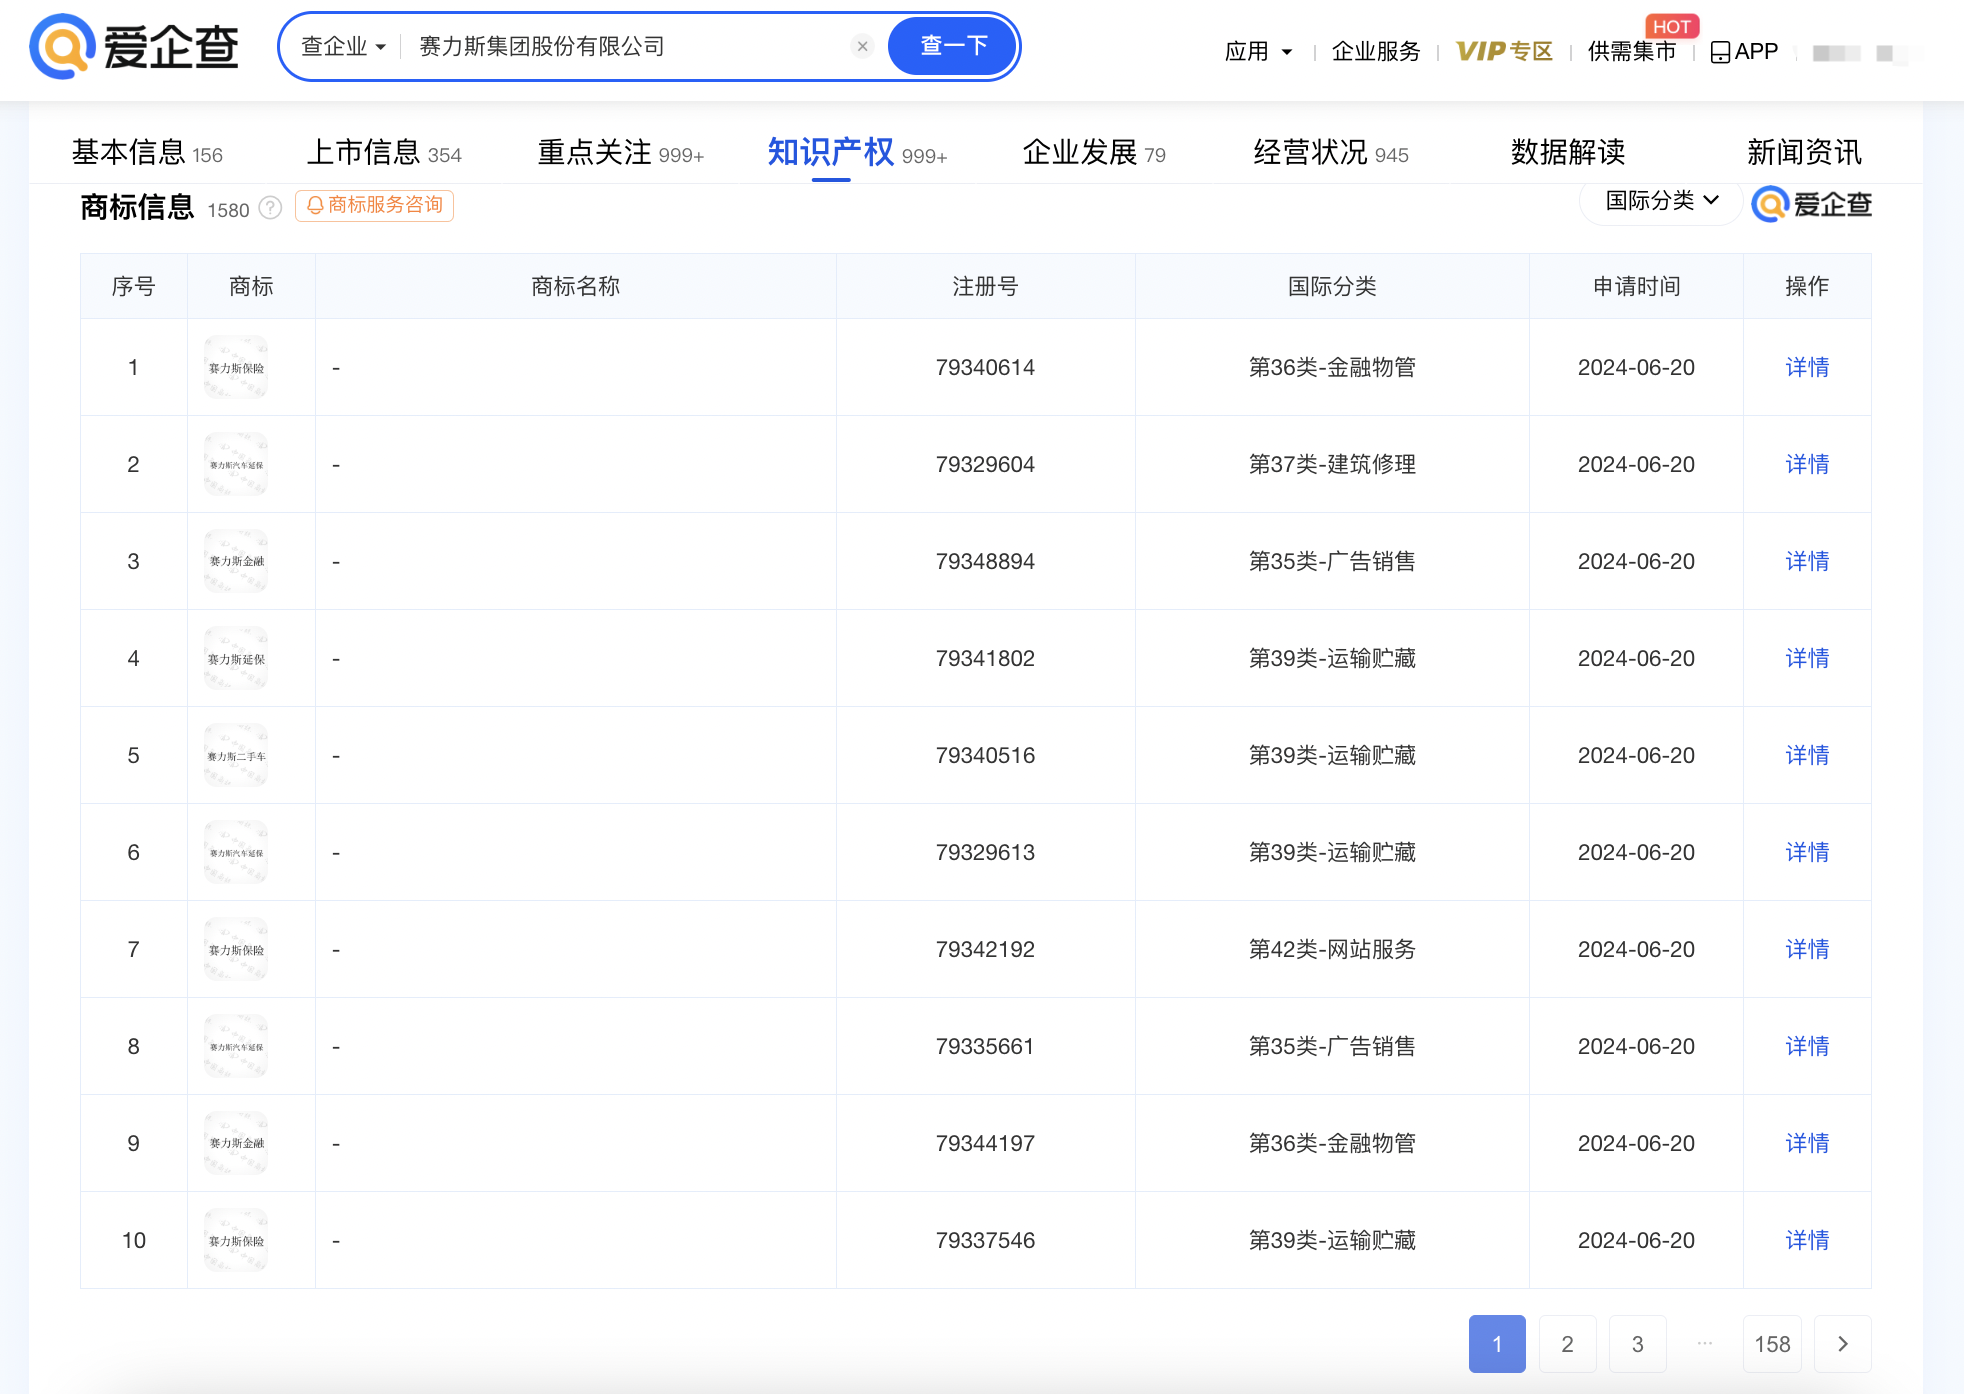
Task: Open the 应用 dropdown menu
Action: pyautogui.click(x=1258, y=51)
